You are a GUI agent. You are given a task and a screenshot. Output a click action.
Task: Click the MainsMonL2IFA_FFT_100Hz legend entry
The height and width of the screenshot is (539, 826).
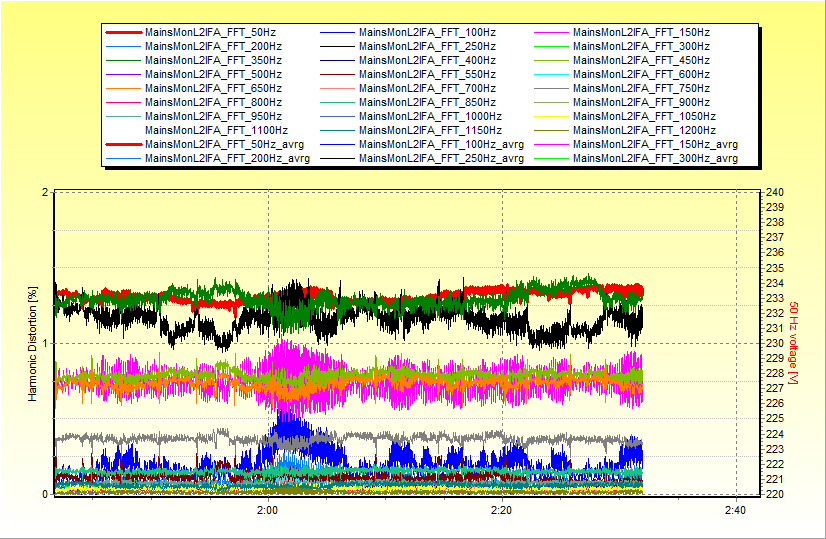coord(427,33)
